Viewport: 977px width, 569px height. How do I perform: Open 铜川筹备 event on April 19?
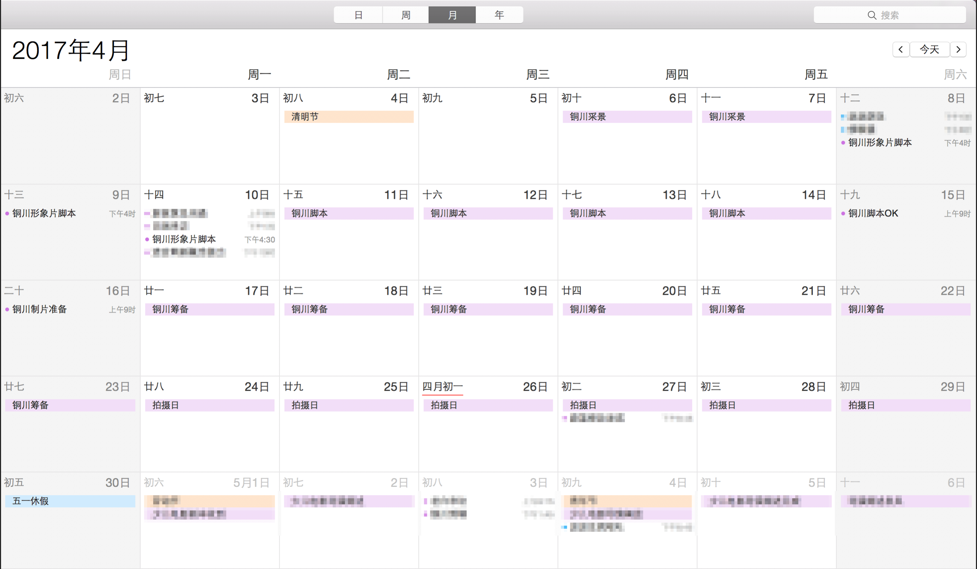click(x=488, y=309)
